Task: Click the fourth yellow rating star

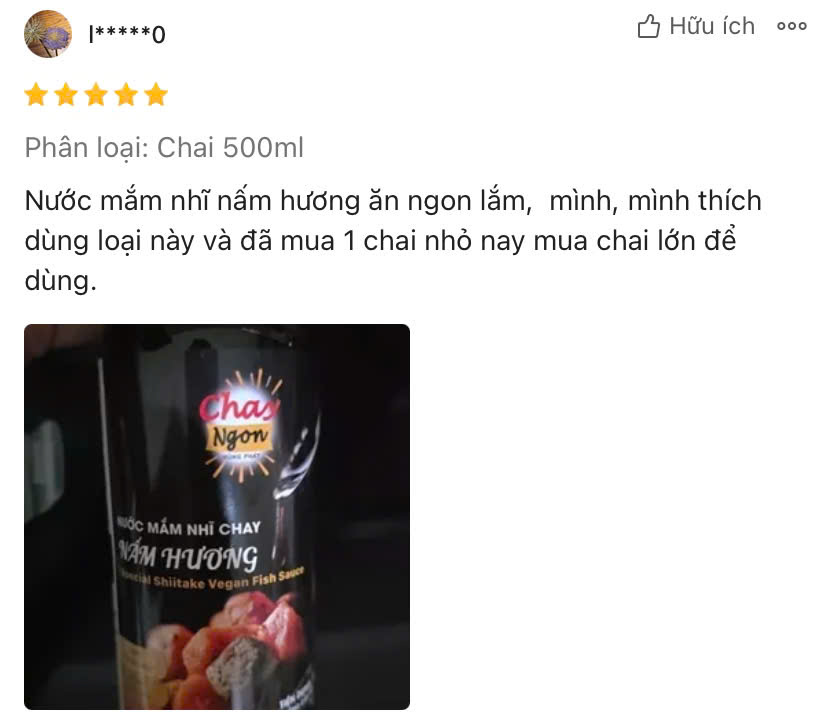Action: [127, 95]
